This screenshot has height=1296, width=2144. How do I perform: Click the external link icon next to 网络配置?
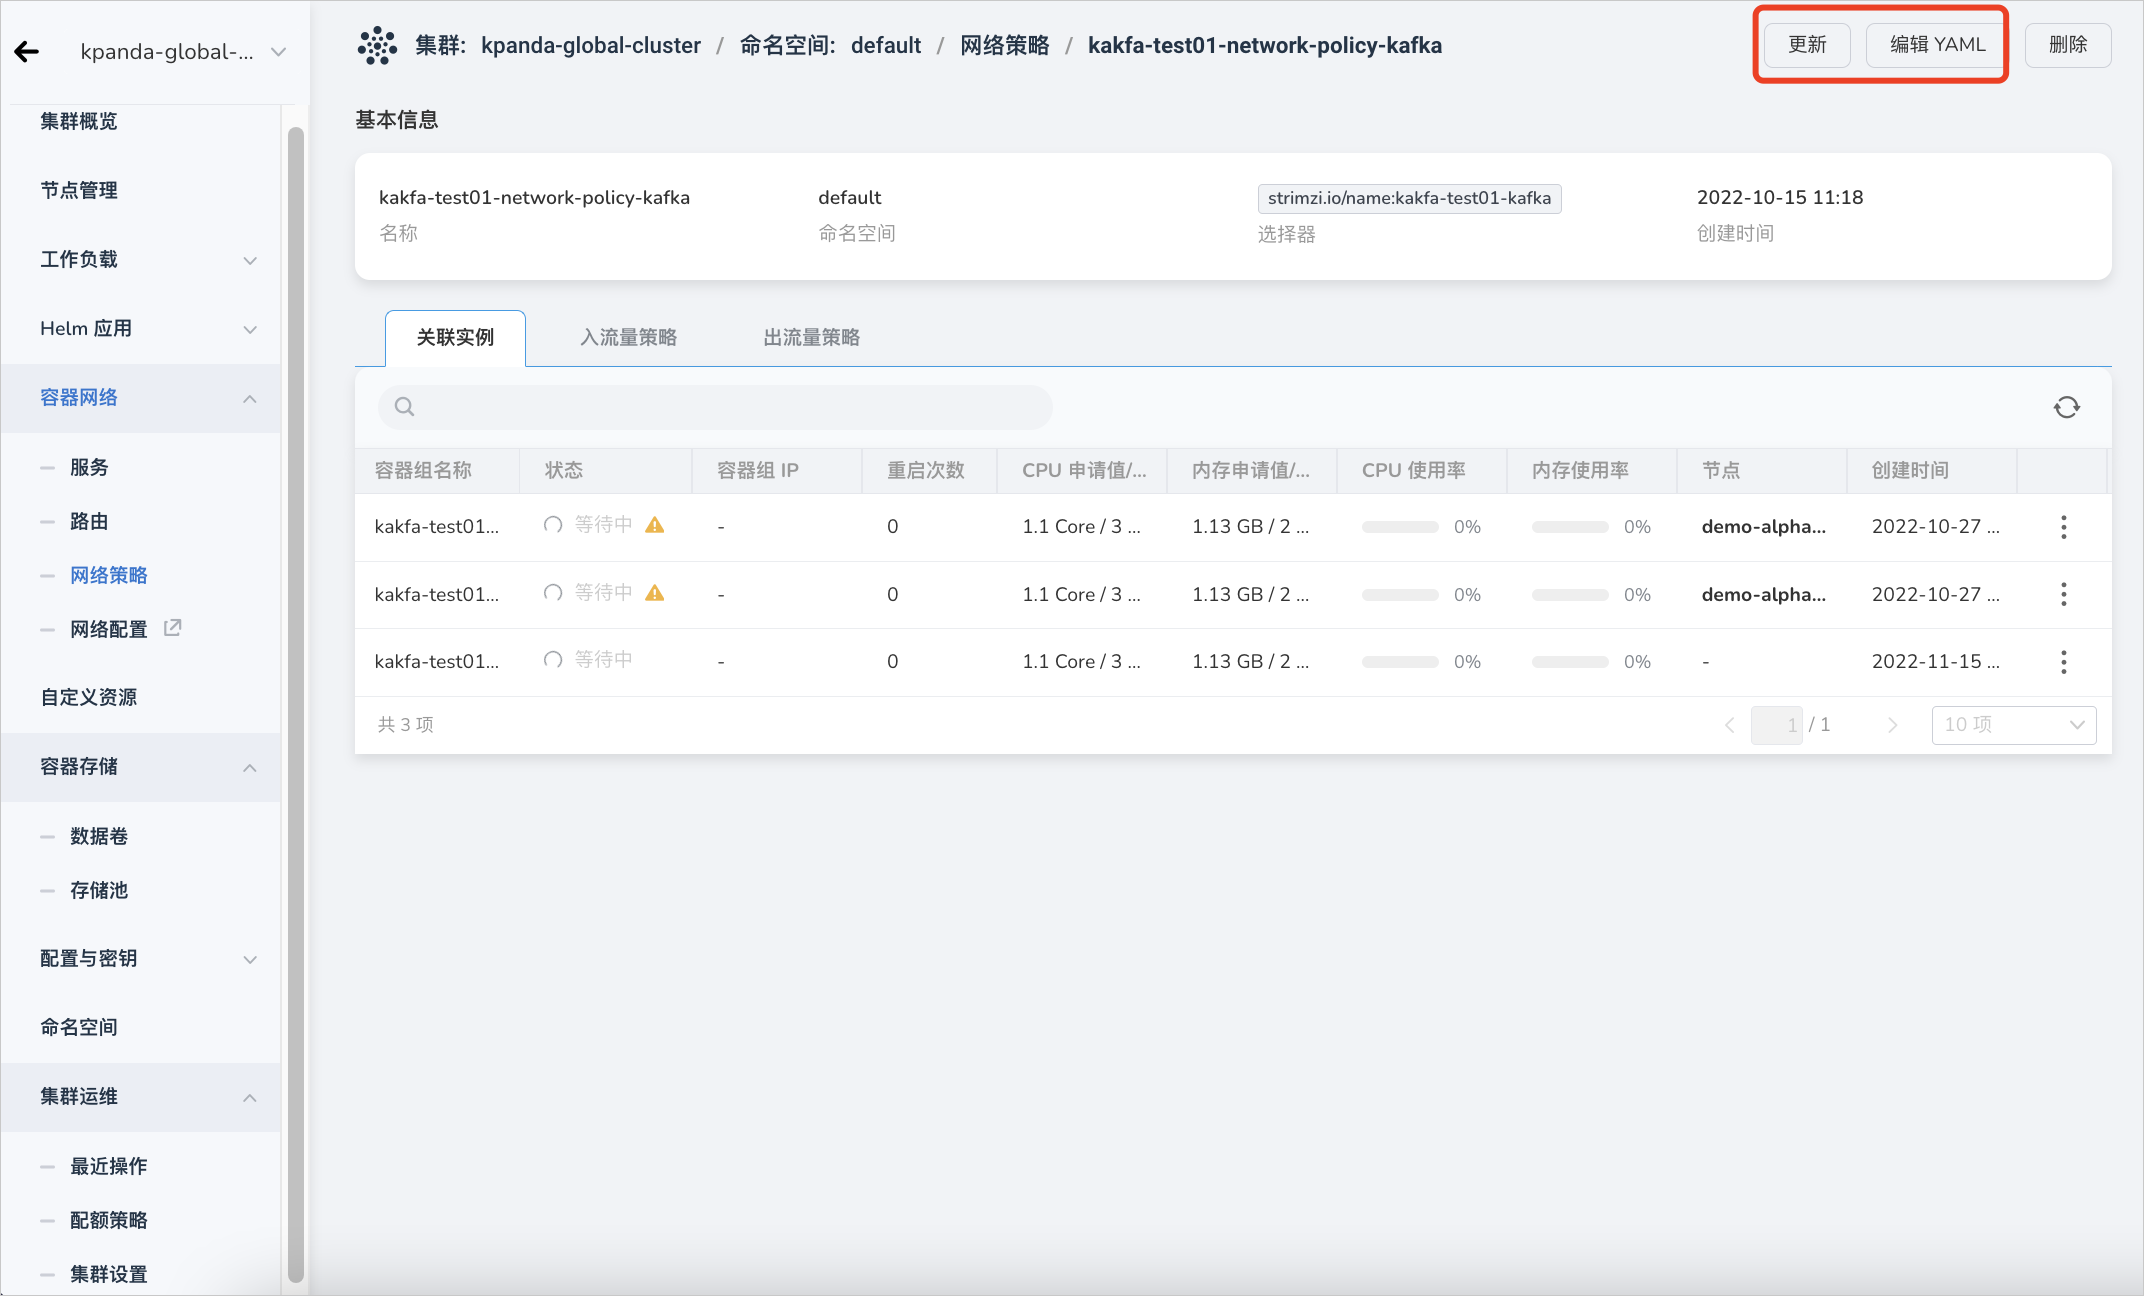pos(172,627)
